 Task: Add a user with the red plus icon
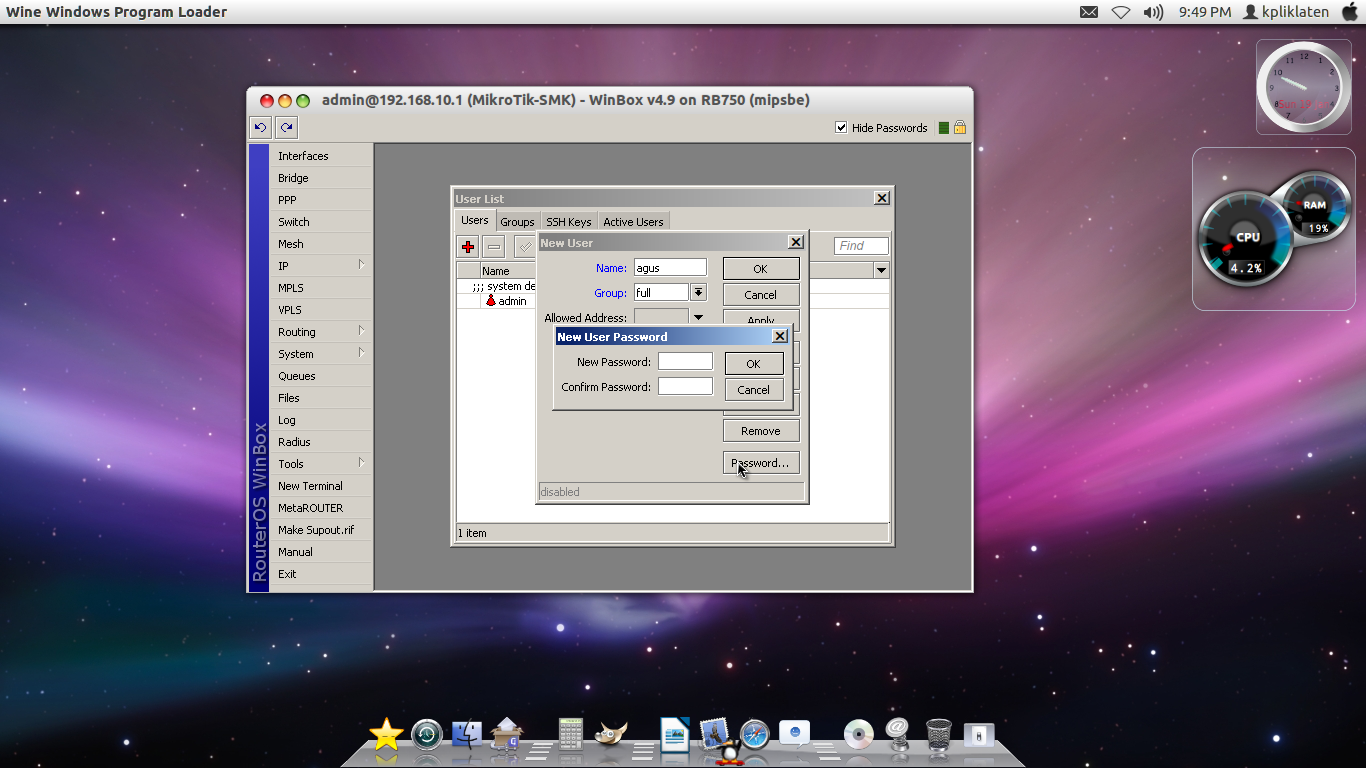(x=468, y=246)
